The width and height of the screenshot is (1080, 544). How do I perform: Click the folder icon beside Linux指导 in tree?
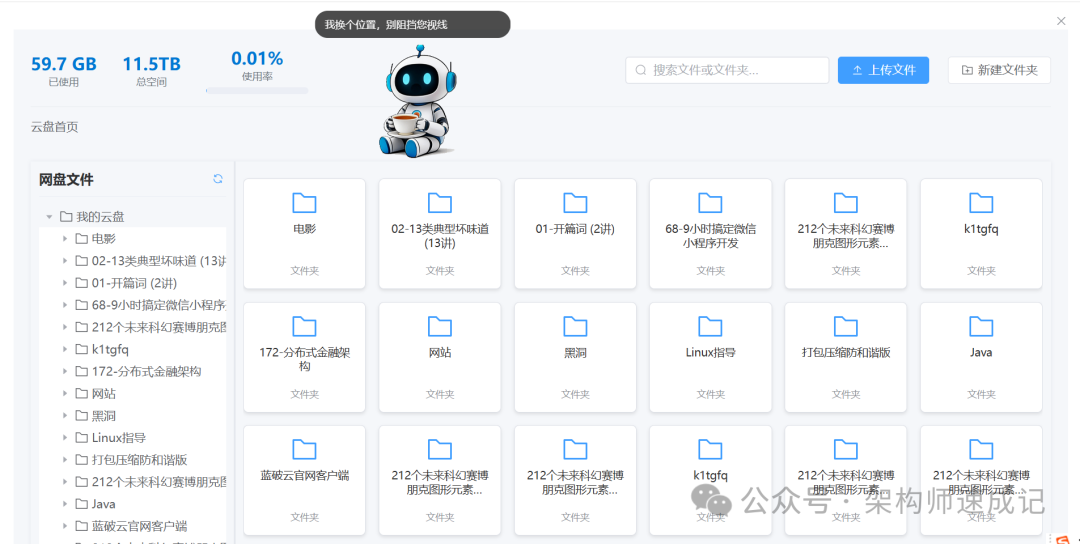pyautogui.click(x=81, y=437)
